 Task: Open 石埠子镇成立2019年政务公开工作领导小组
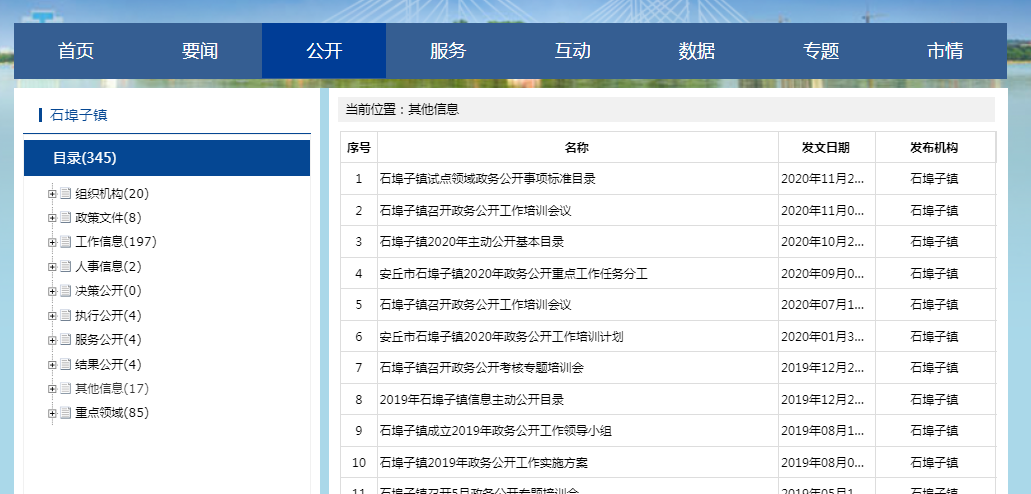tap(496, 431)
